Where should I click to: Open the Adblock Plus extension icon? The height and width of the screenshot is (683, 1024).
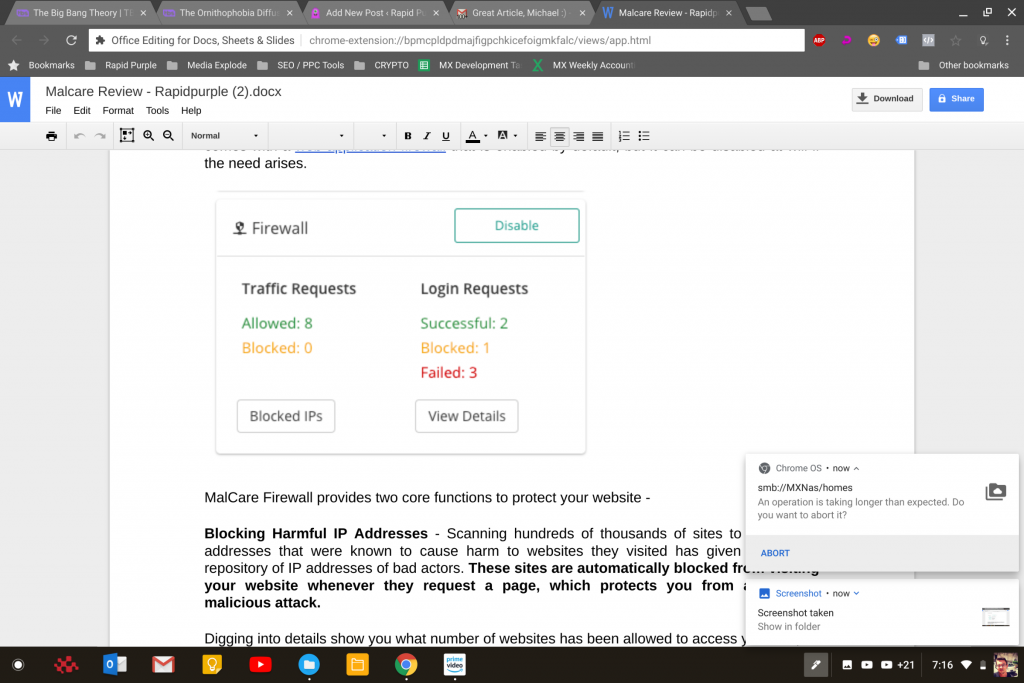[819, 40]
